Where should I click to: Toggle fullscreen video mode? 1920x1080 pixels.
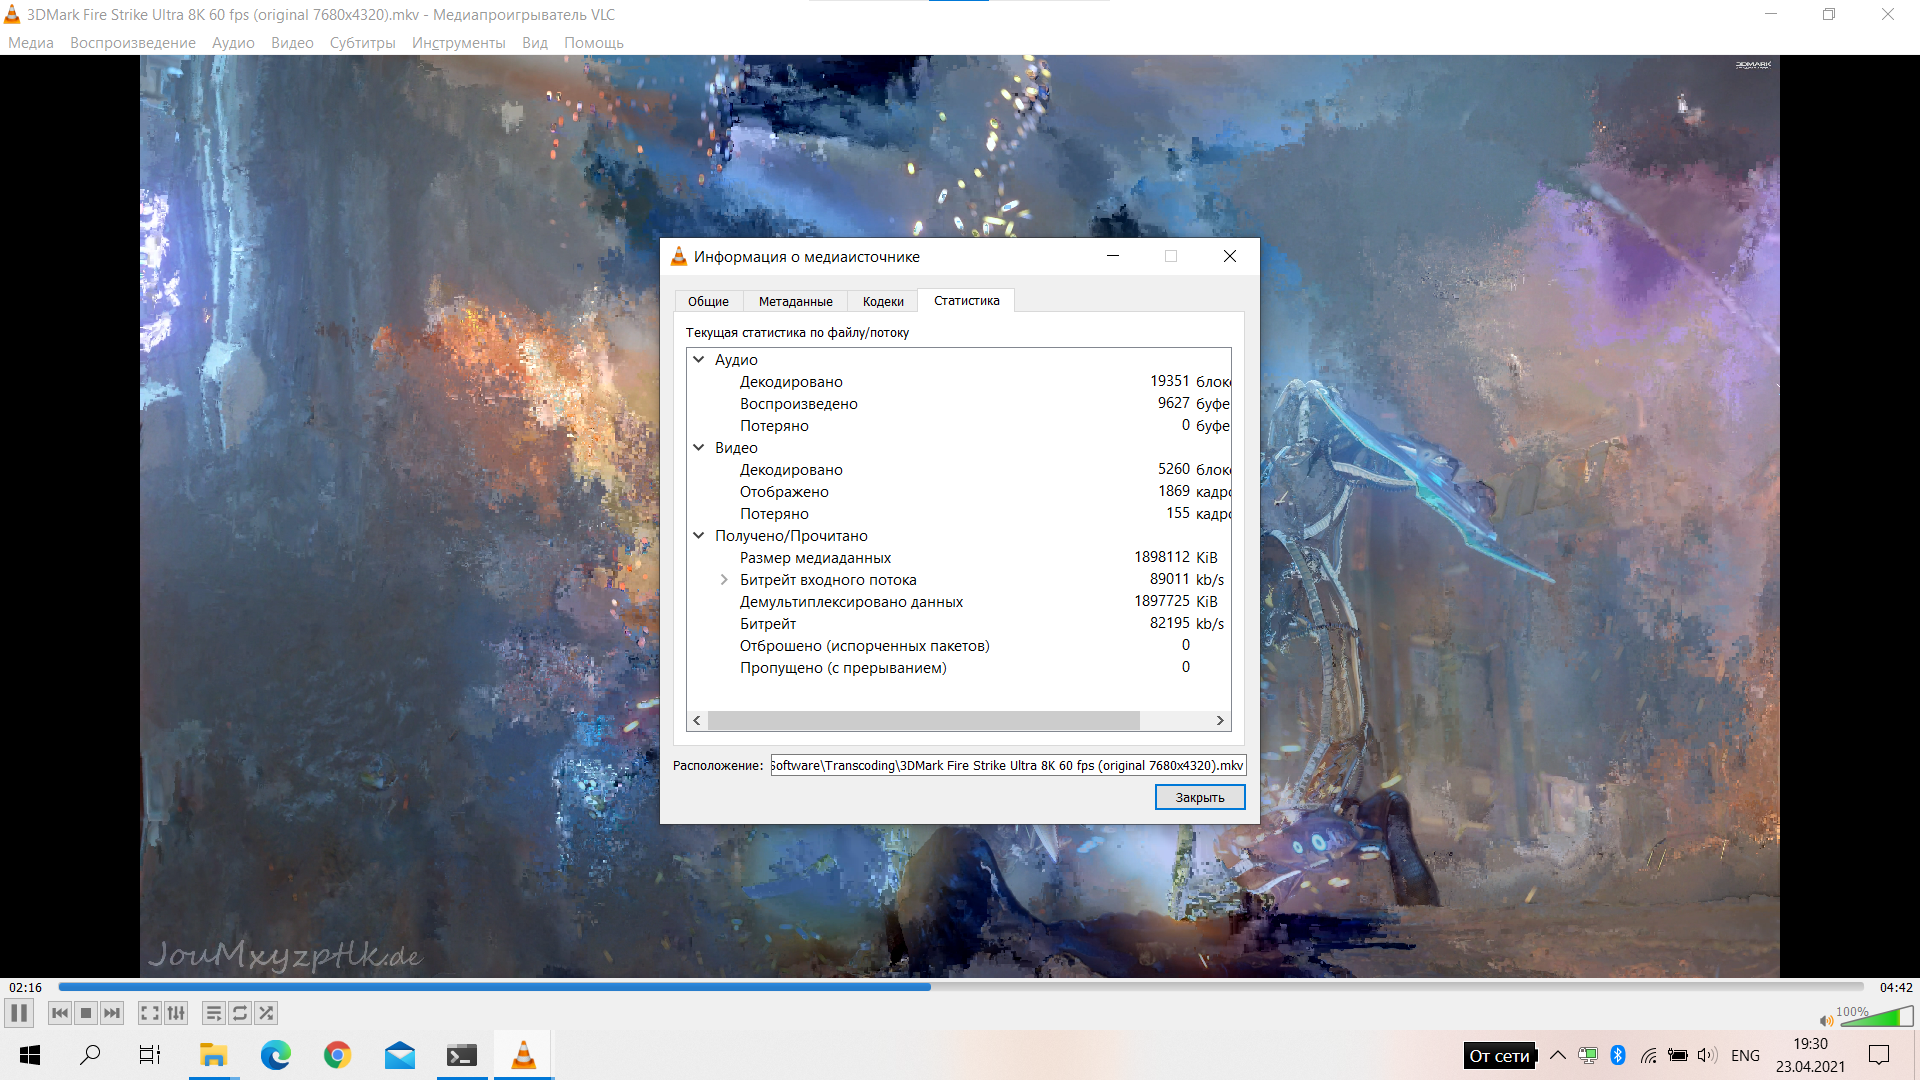(x=150, y=1013)
